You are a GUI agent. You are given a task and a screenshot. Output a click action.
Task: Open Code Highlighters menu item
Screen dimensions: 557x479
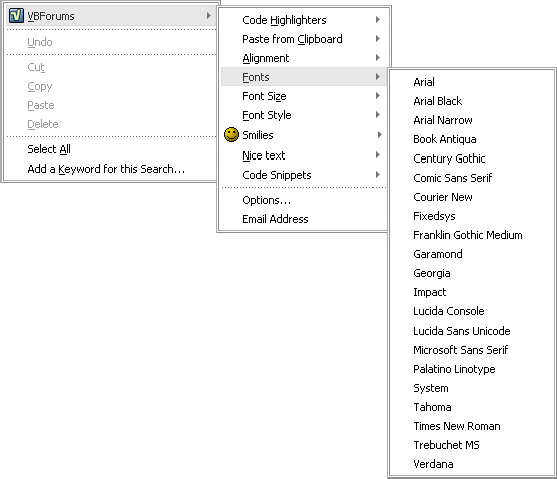click(304, 20)
